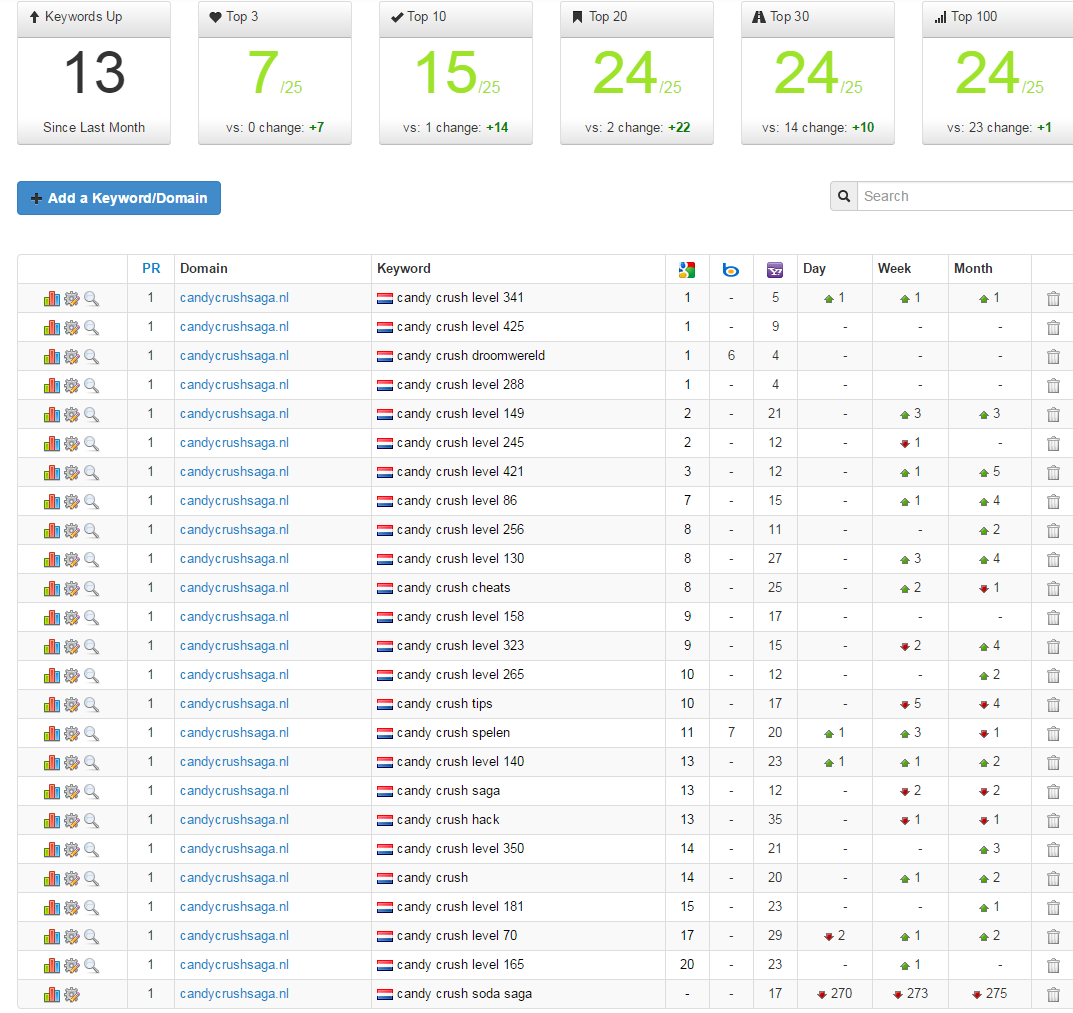Viewport: 1073px width, 1013px height.
Task: Select the Top 20 summary card
Action: coord(637,73)
